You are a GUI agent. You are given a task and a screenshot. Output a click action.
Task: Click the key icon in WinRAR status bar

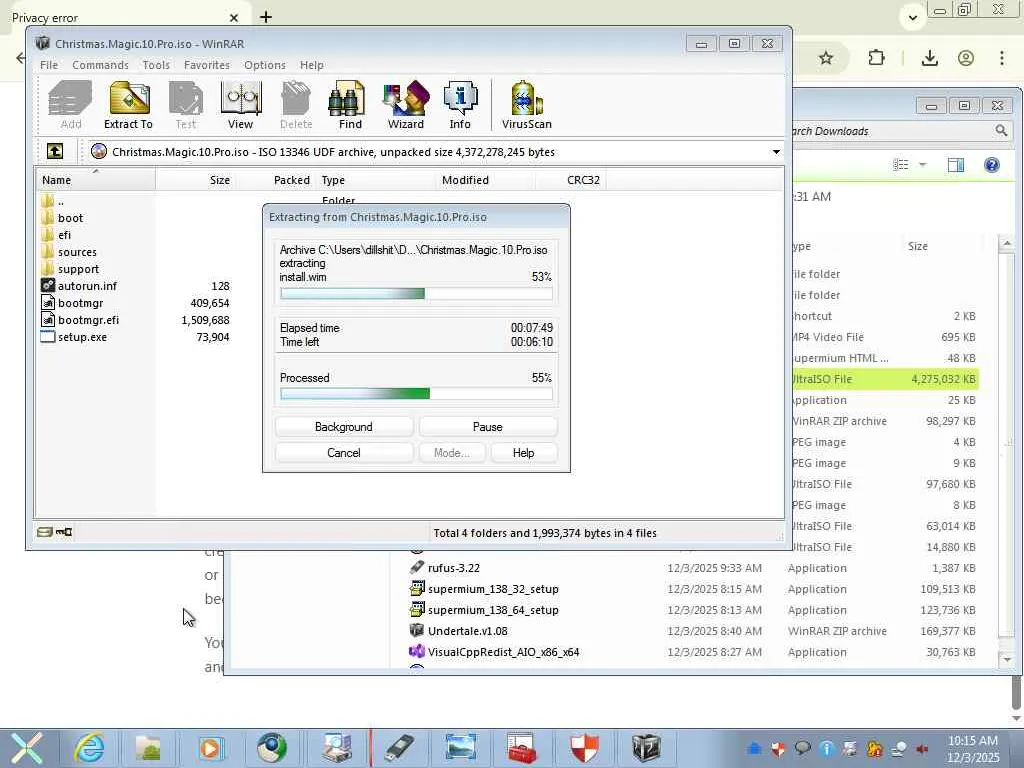click(64, 532)
